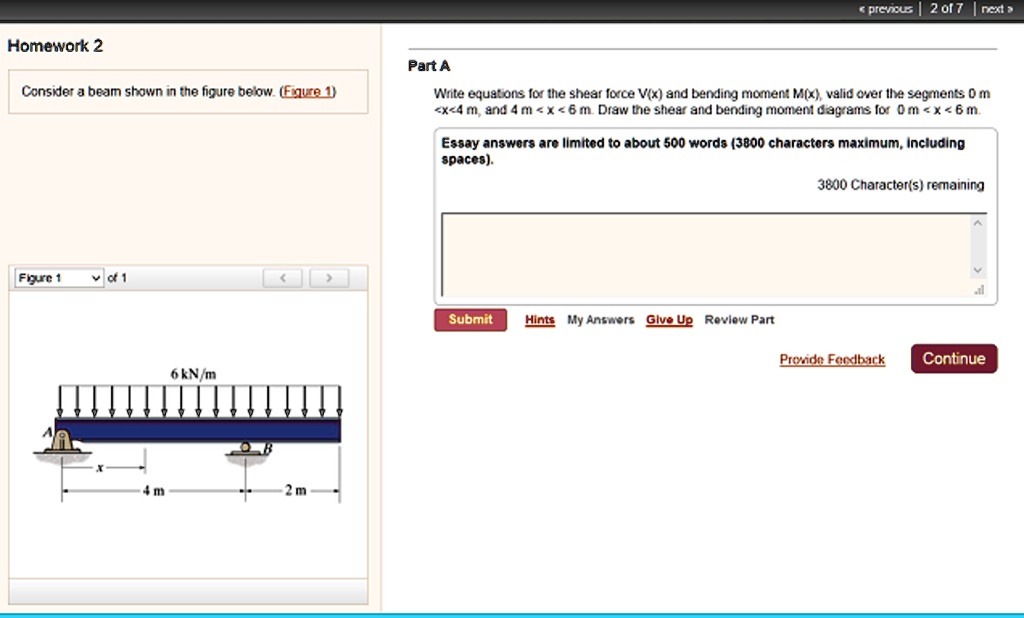Open the « previous assignment item
The height and width of the screenshot is (618, 1024).
[x=885, y=8]
